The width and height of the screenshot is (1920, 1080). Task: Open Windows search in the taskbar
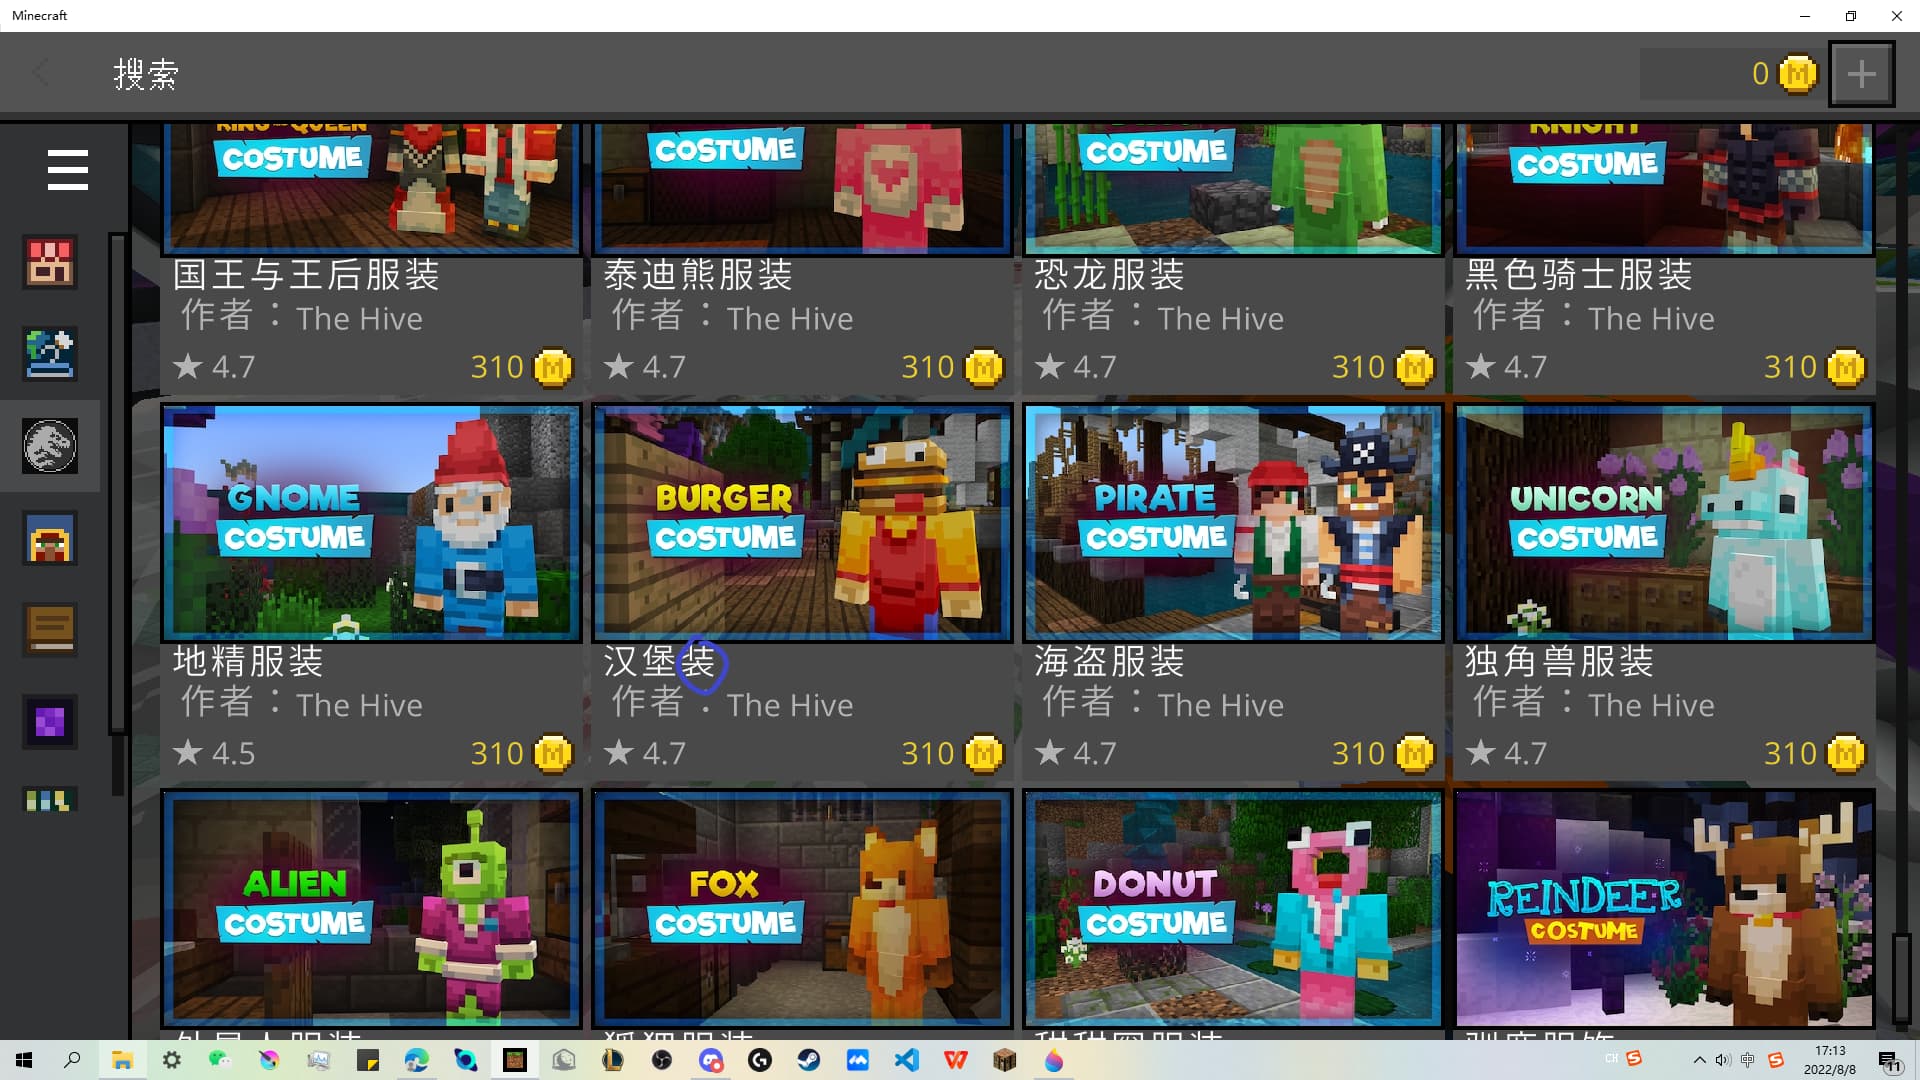tap(72, 1060)
